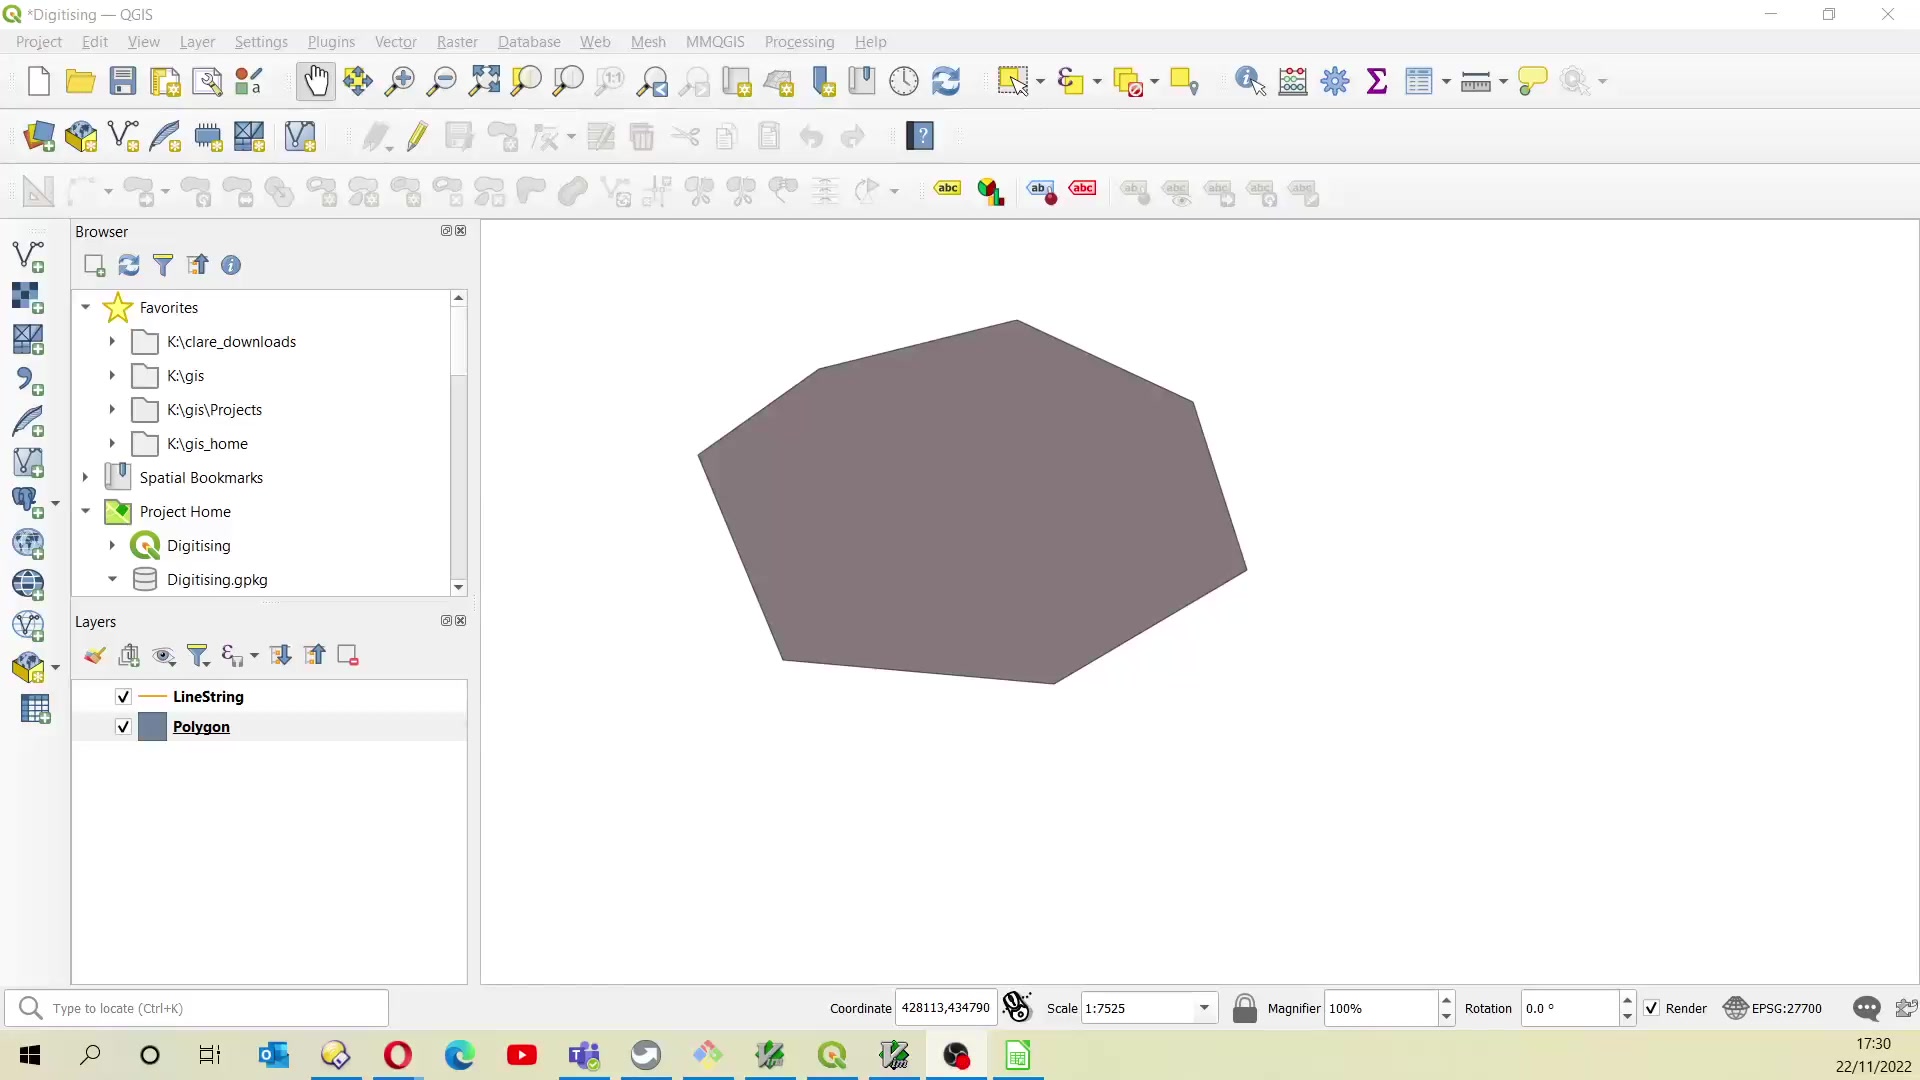1920x1080 pixels.
Task: Click inside the Type to locate field
Action: coord(200,1008)
